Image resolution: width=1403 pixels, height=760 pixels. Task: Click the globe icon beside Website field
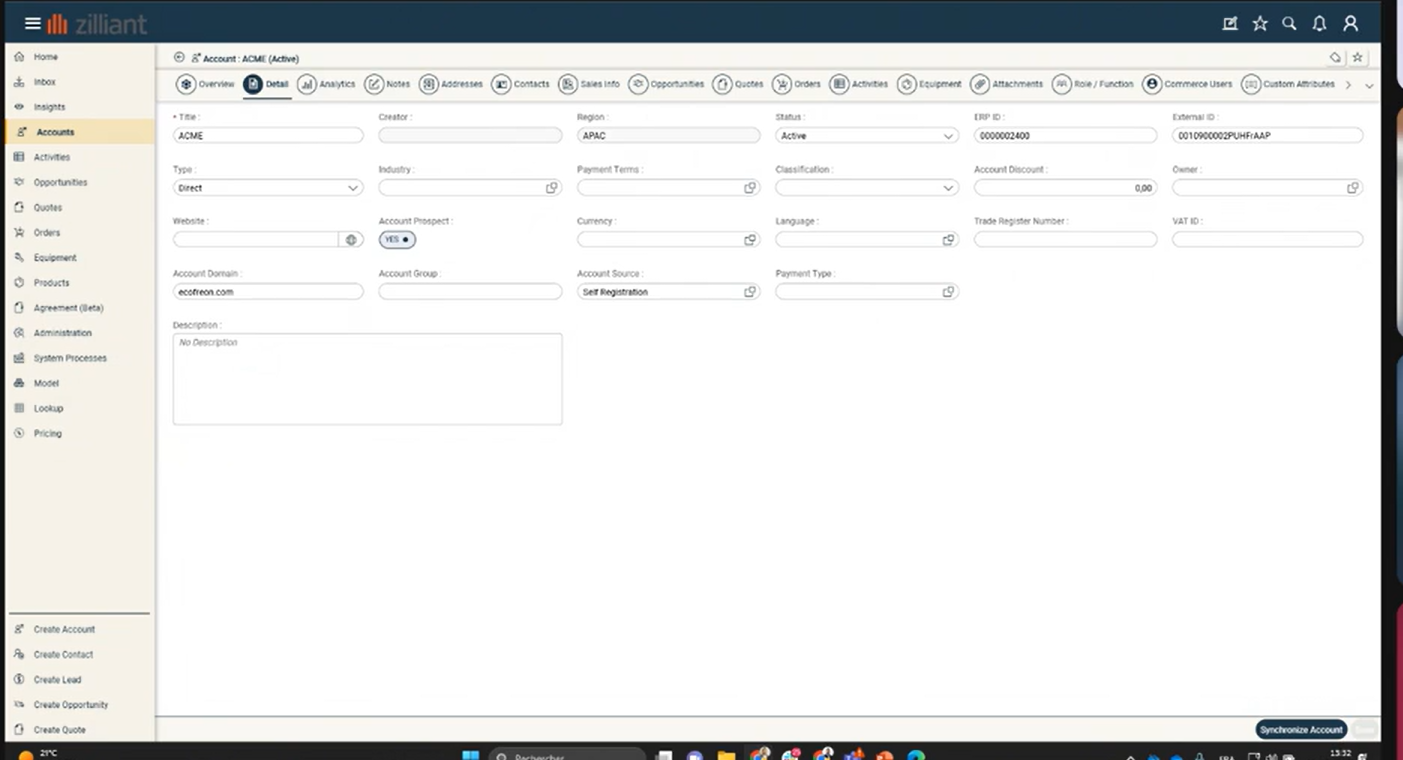point(351,240)
